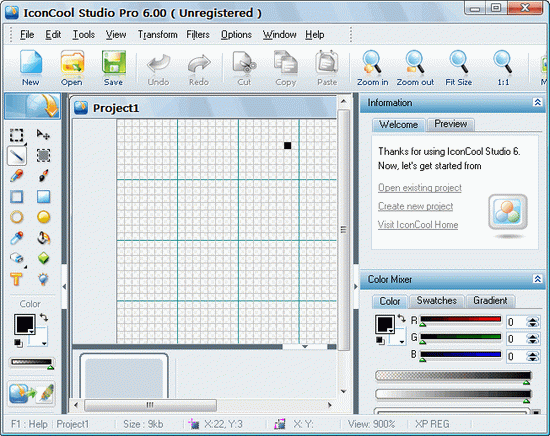Image resolution: width=550 pixels, height=436 pixels.
Task: Select the eyedropper color picker tool
Action: point(16,238)
